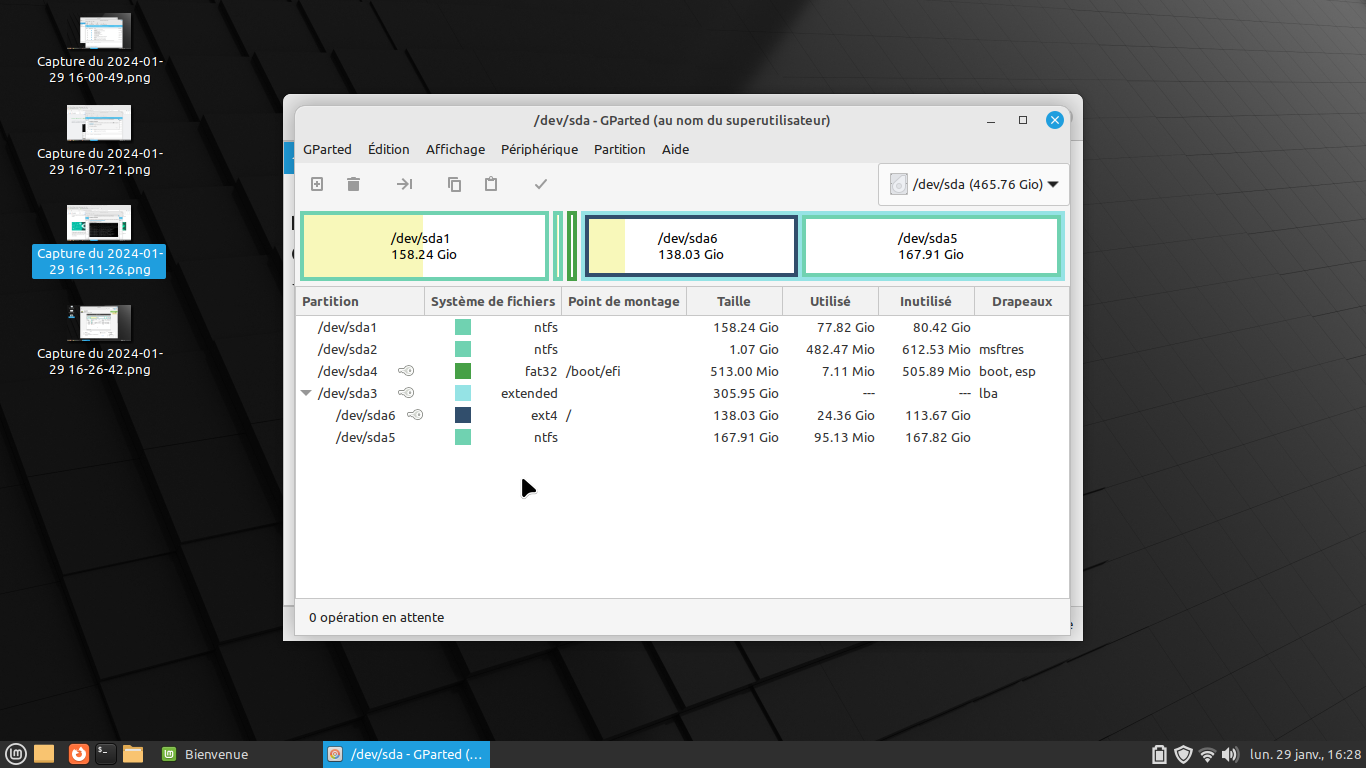Click the new partition toolbar icon

coord(317,184)
